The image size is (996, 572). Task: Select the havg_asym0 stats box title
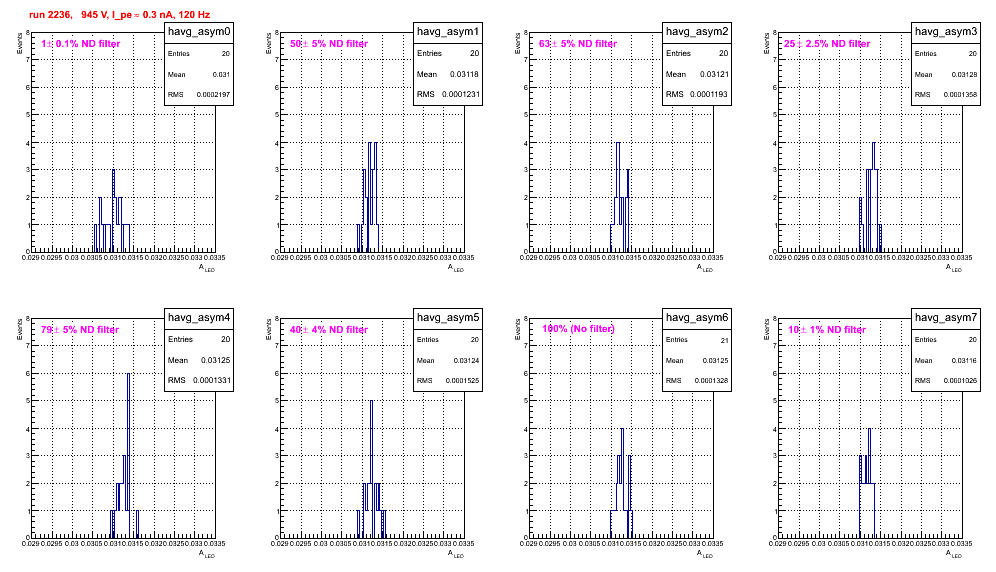click(x=199, y=31)
